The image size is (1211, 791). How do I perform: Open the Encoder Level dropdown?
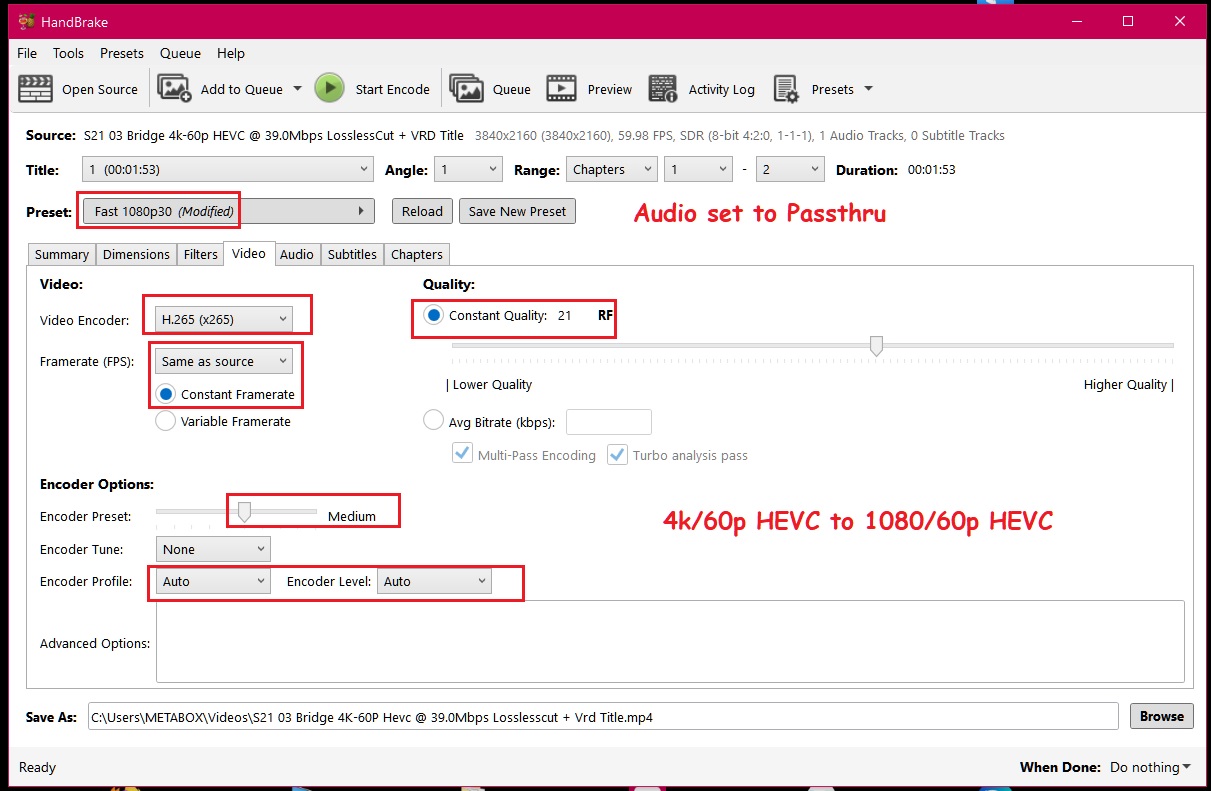pyautogui.click(x=434, y=581)
